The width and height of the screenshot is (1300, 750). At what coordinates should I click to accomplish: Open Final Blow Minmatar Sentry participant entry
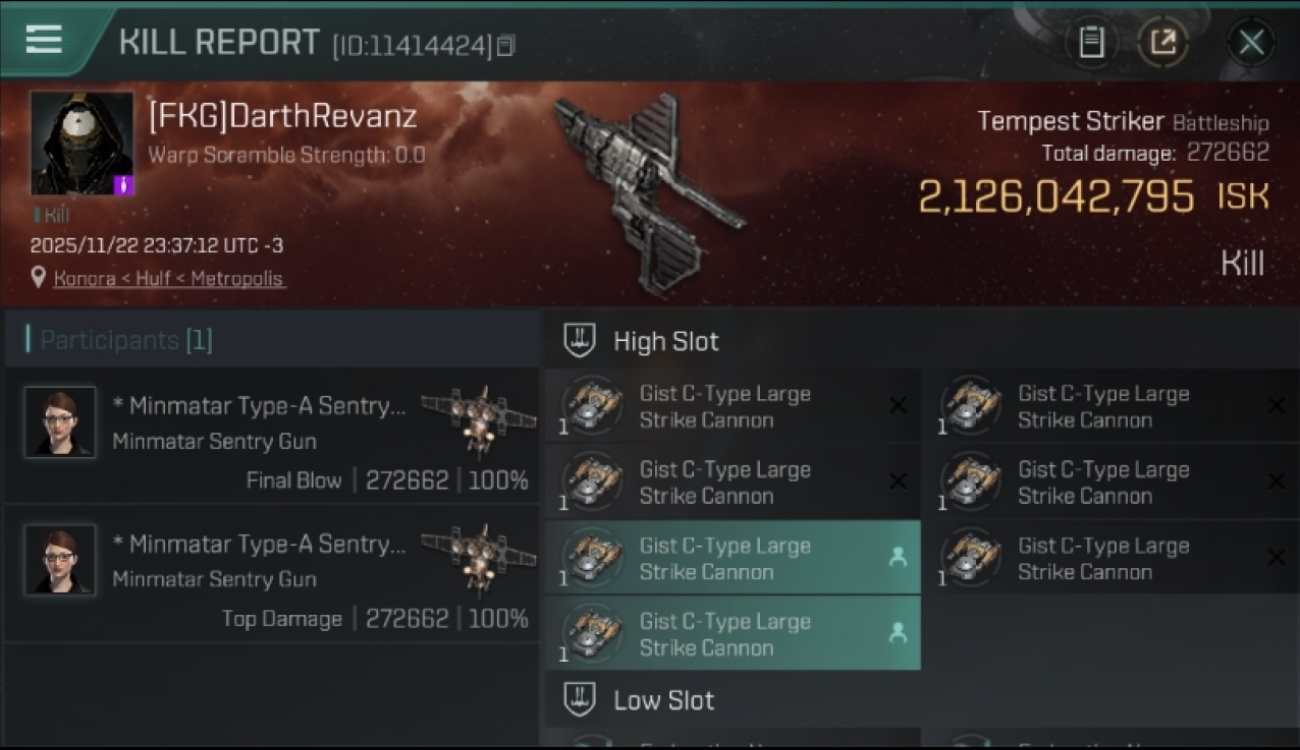[x=272, y=435]
